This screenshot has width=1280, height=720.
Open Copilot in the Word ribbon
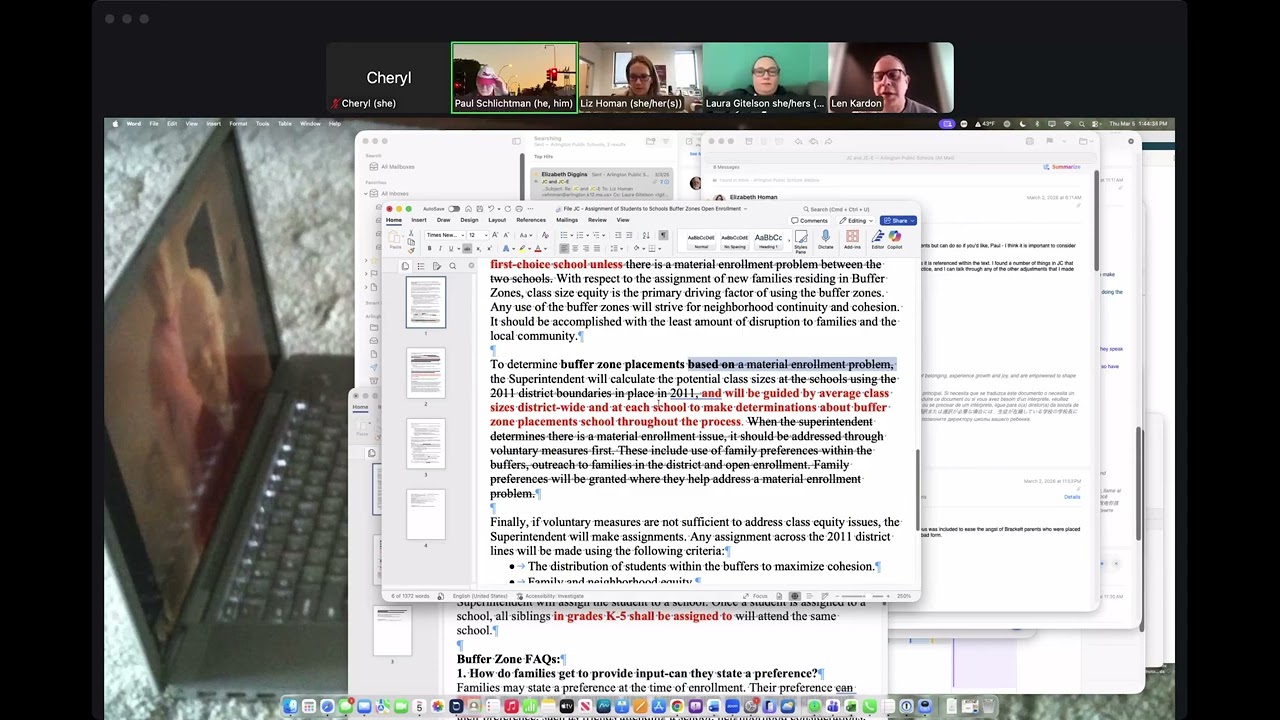(x=895, y=241)
